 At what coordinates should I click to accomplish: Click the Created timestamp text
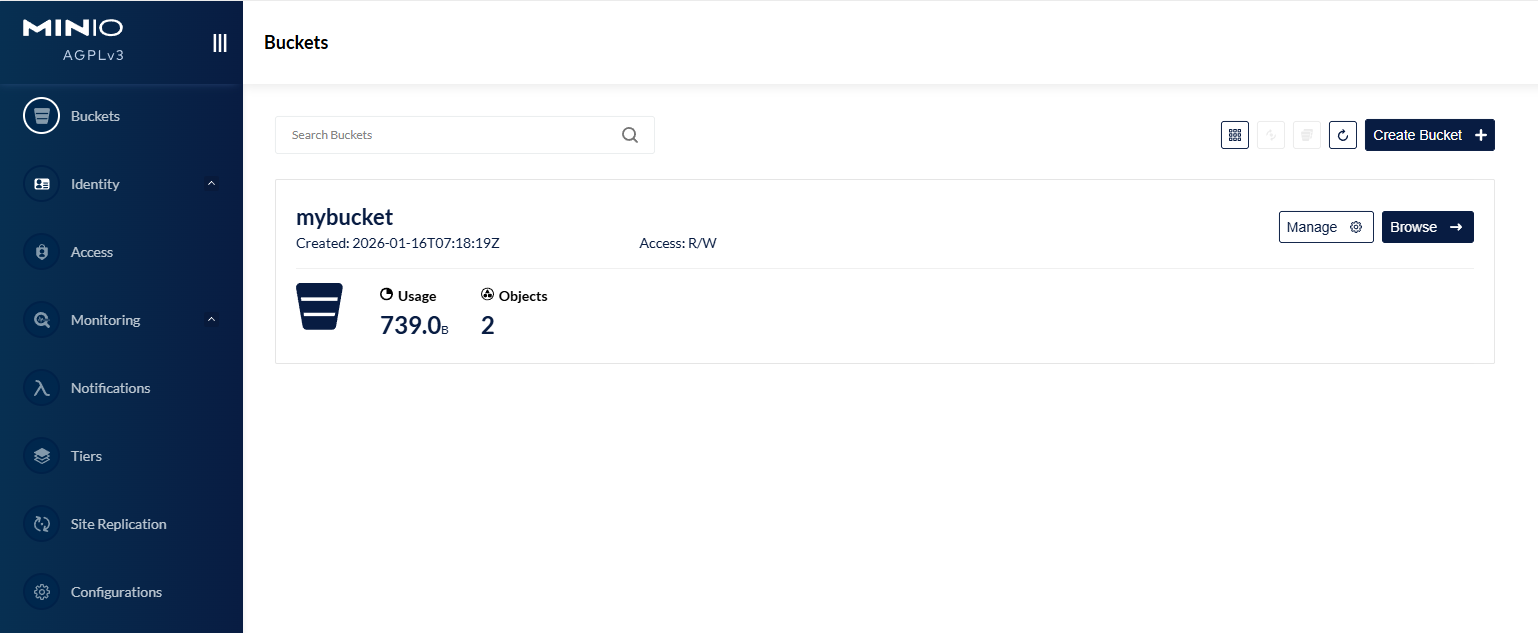[x=398, y=243]
